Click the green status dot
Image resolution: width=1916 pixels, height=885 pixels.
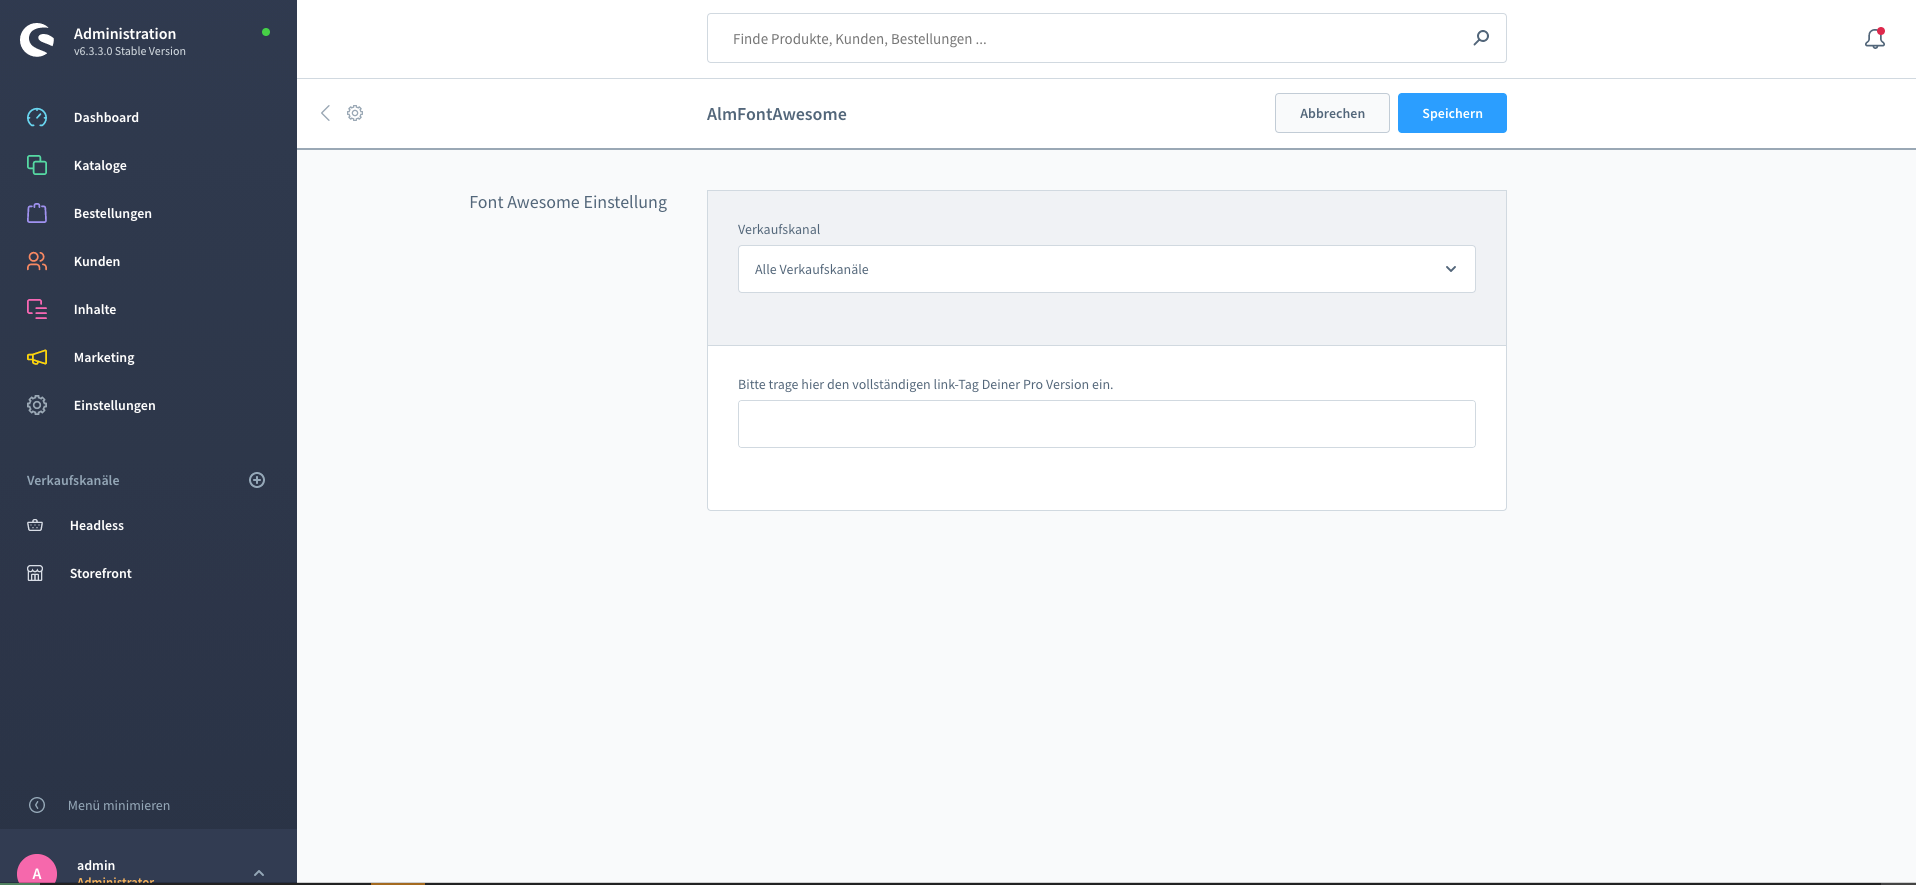pyautogui.click(x=266, y=32)
